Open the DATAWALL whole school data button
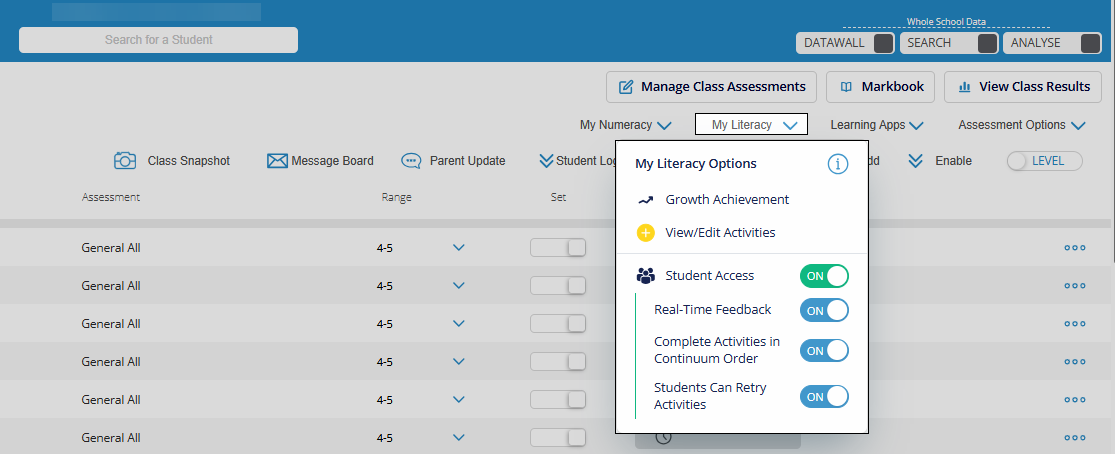Viewport: 1115px width, 454px height. [845, 43]
